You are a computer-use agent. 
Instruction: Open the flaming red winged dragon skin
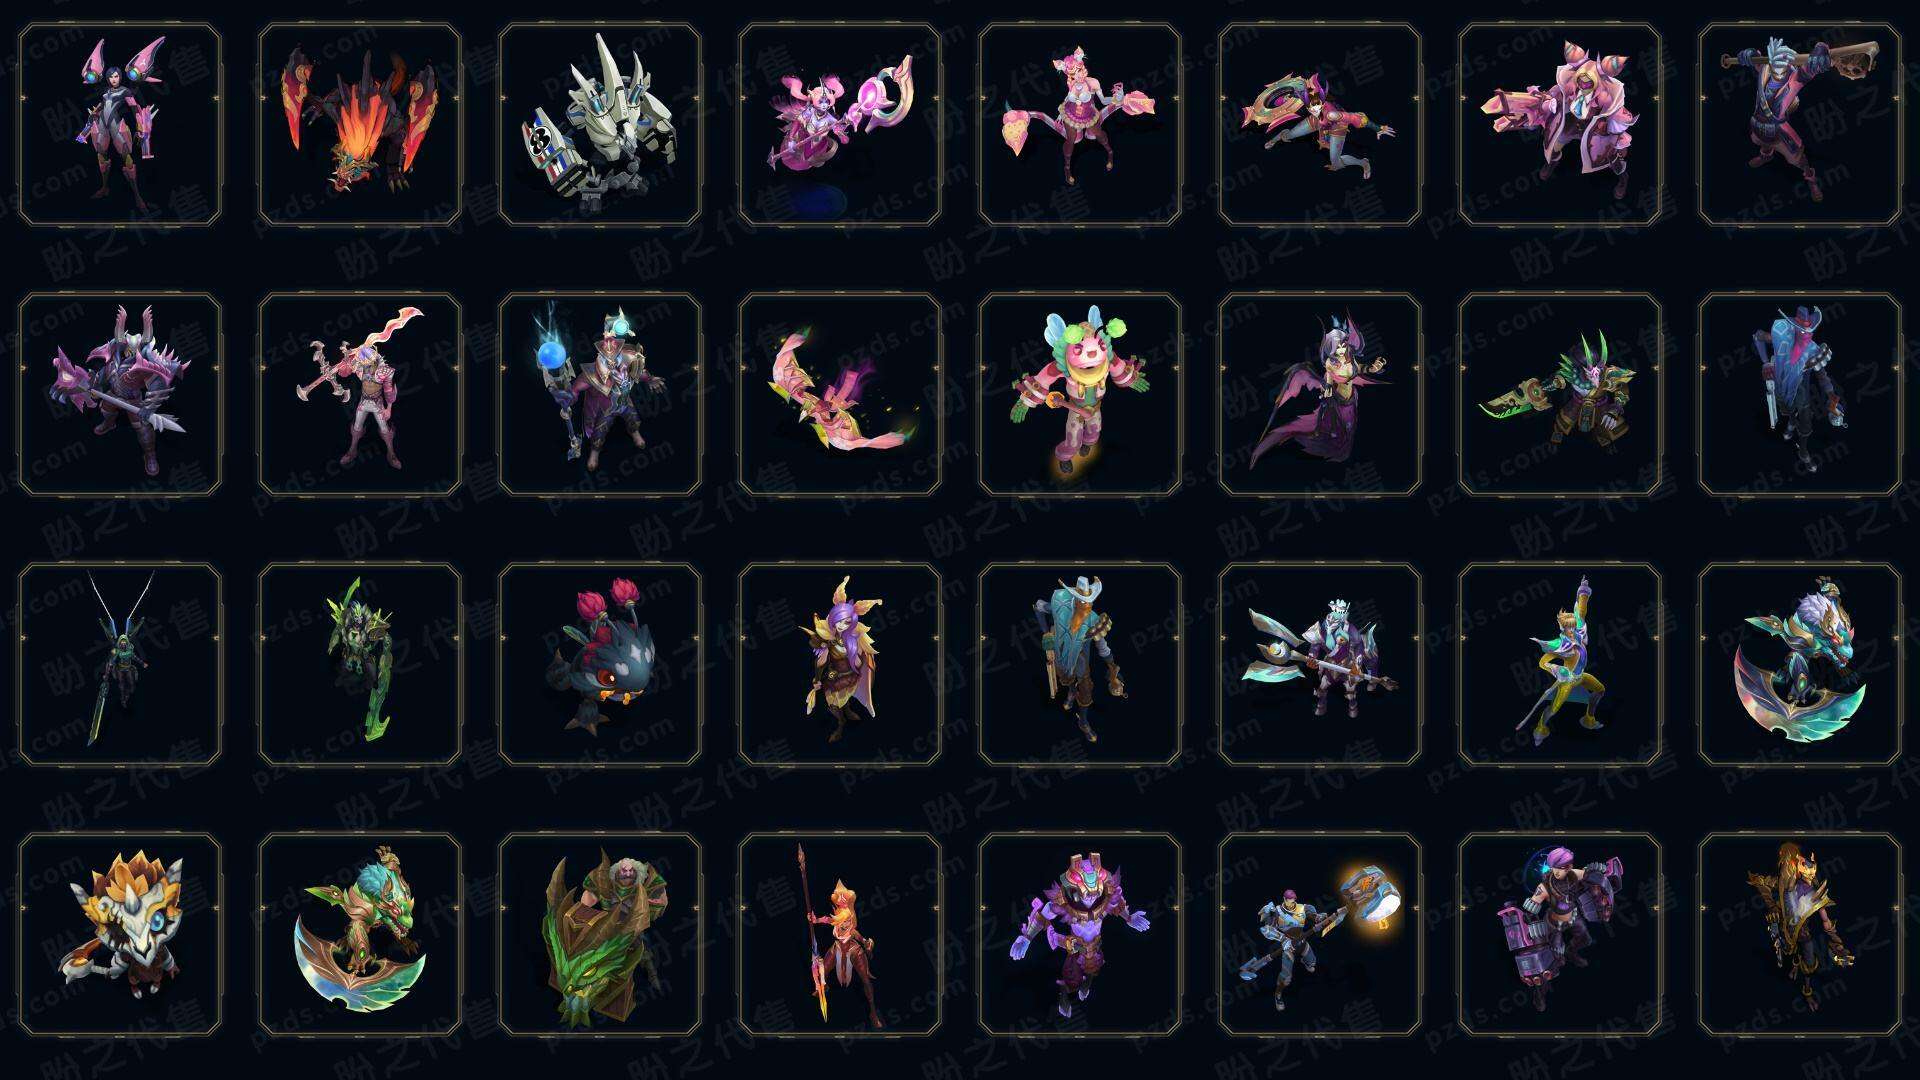click(360, 125)
